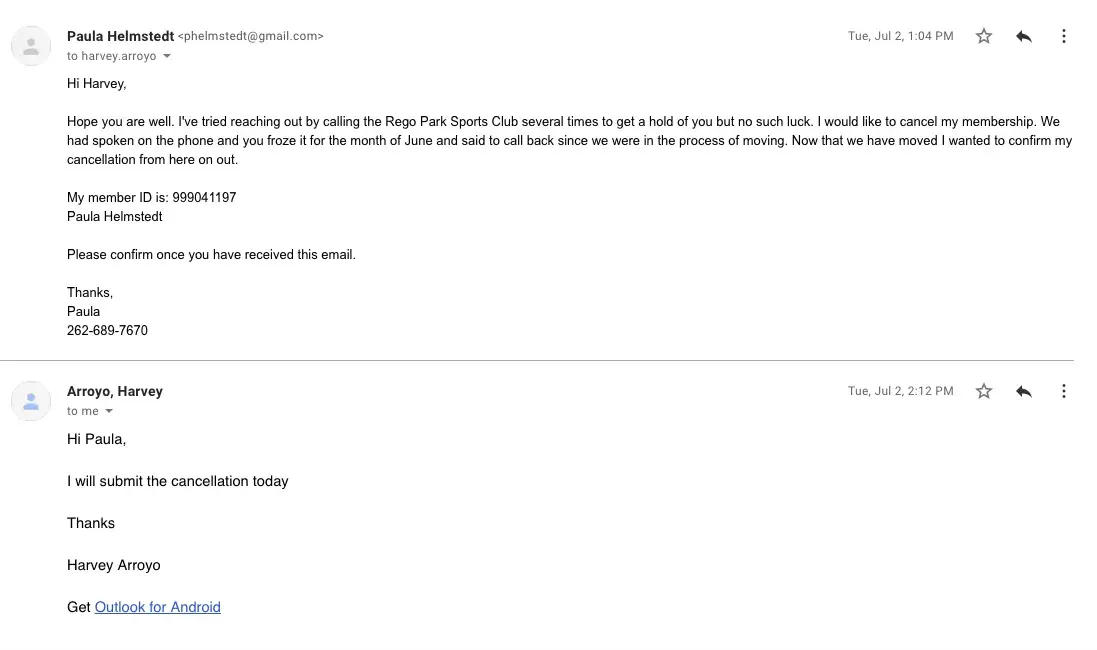Image resolution: width=1097 pixels, height=650 pixels.
Task: Open more options menu for Harvey's message
Action: coord(1064,391)
